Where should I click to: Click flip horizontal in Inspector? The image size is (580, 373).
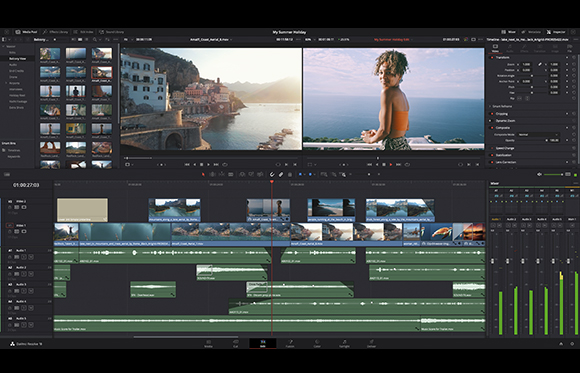click(519, 98)
